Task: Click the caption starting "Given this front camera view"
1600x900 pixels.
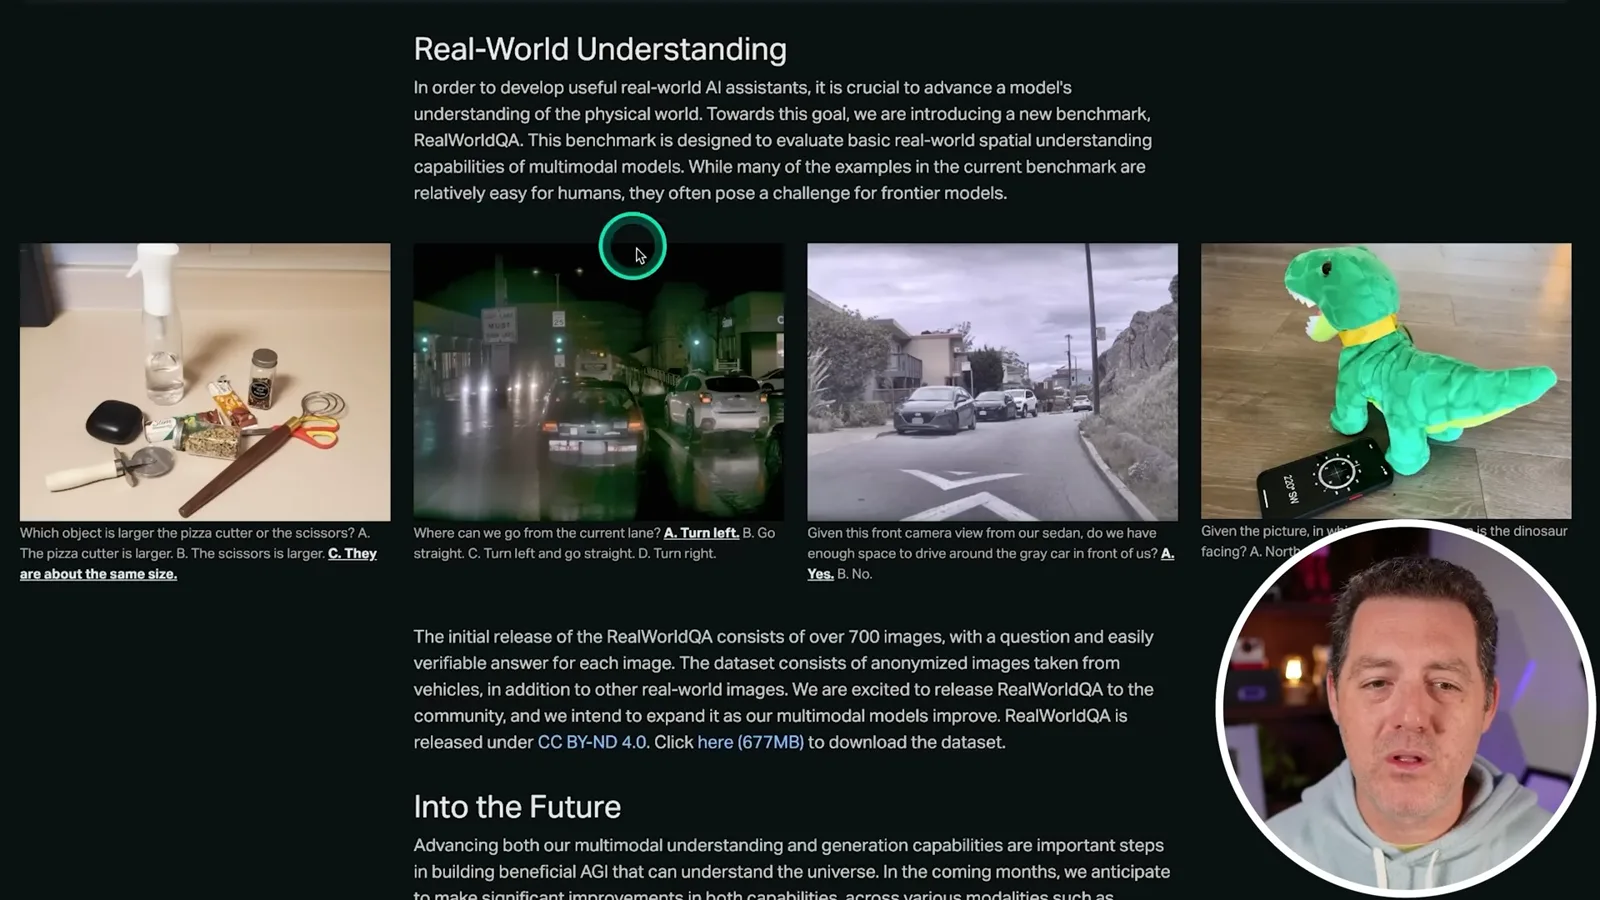Action: pyautogui.click(x=991, y=553)
